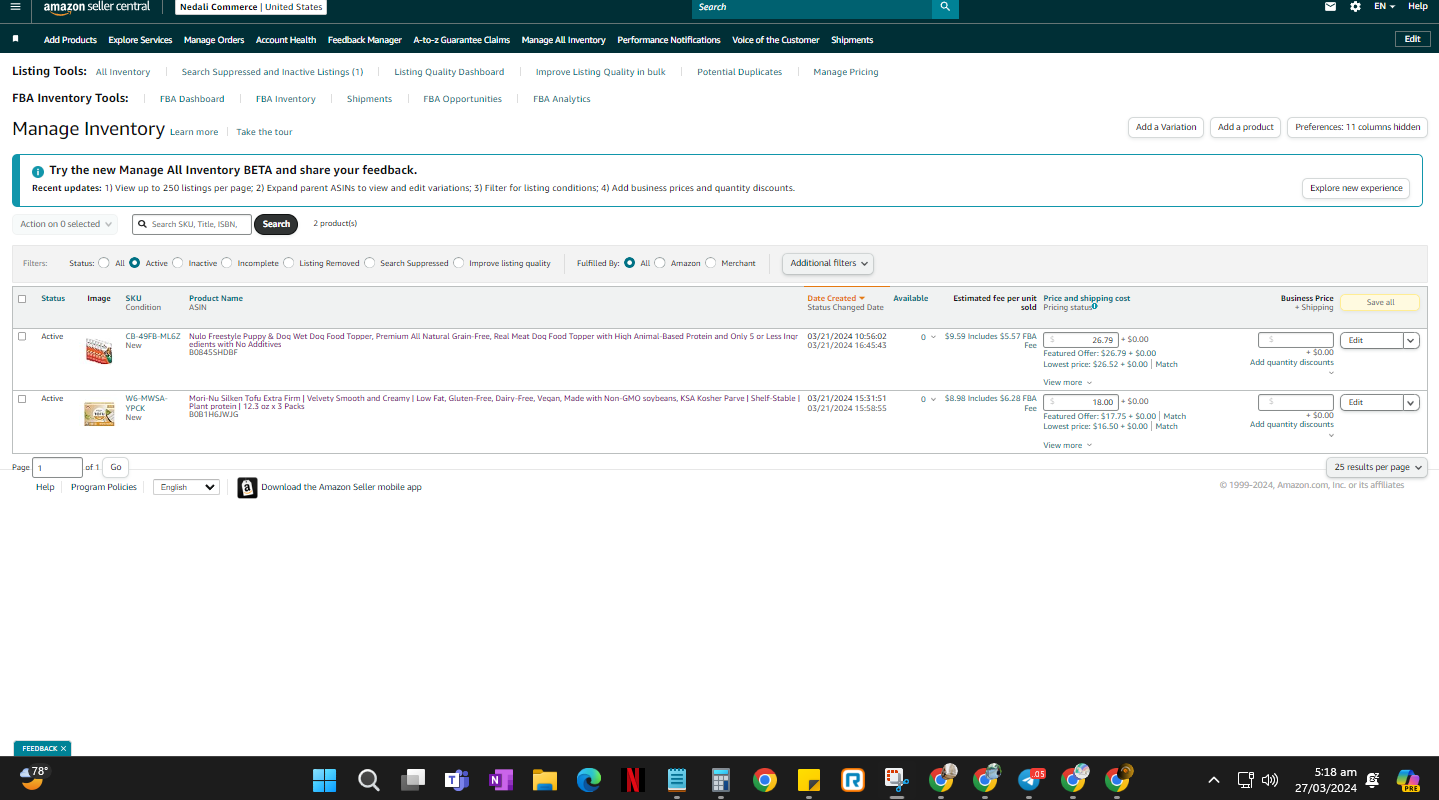Choose Fulfilled By Merchant radio option
Viewport: 1439px width, 800px height.
pos(711,263)
